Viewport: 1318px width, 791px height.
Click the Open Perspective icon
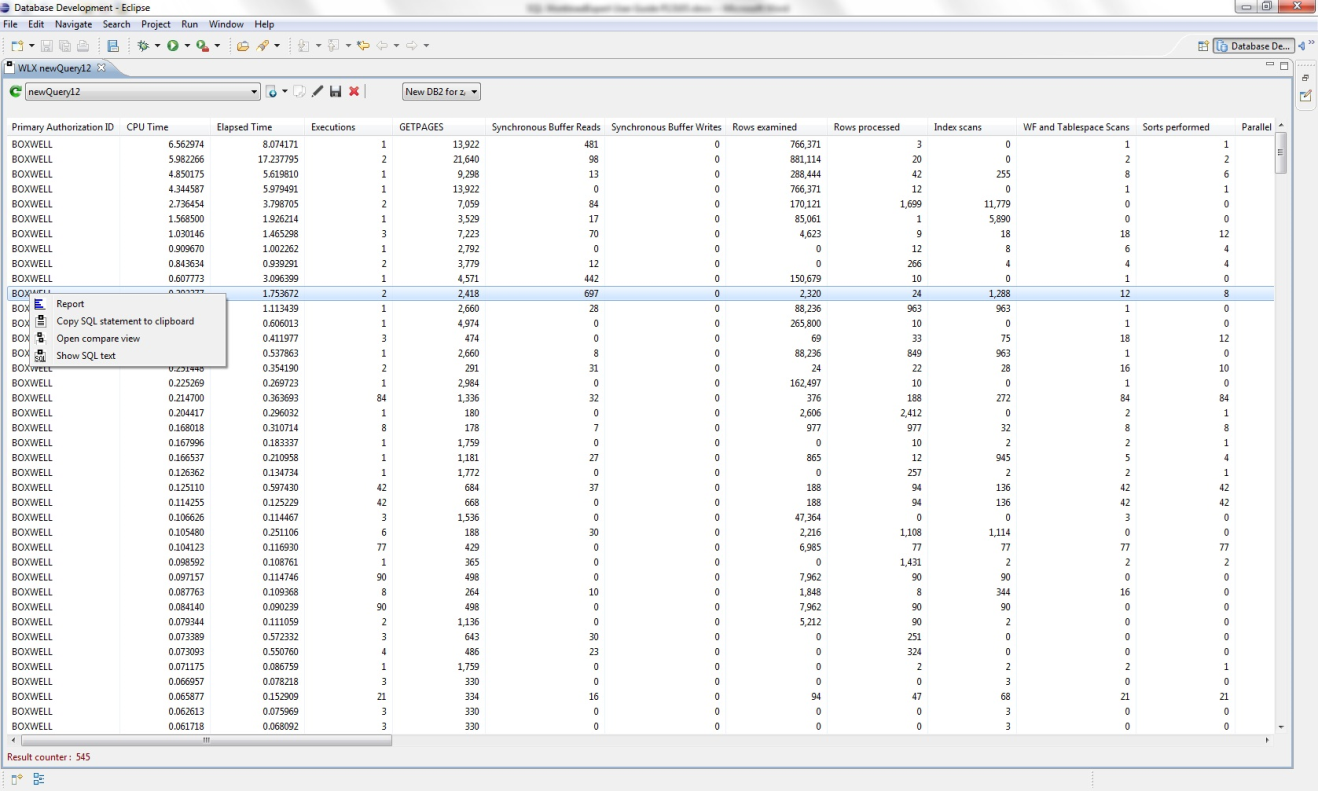[x=1203, y=46]
